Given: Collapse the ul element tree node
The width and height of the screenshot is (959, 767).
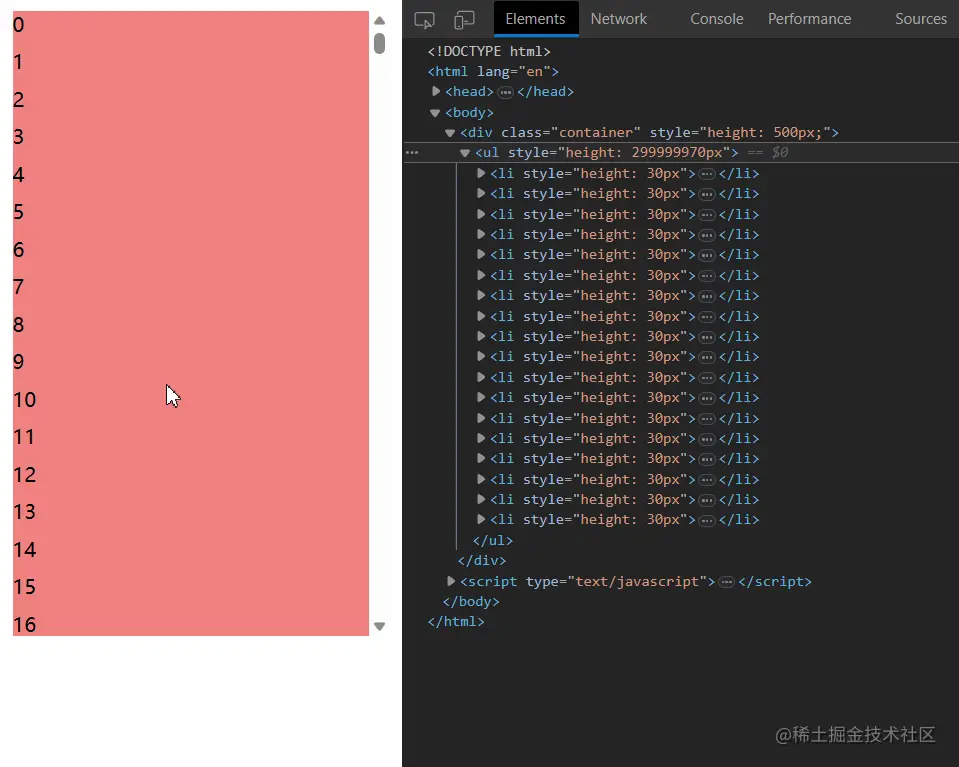Looking at the screenshot, I should point(465,152).
